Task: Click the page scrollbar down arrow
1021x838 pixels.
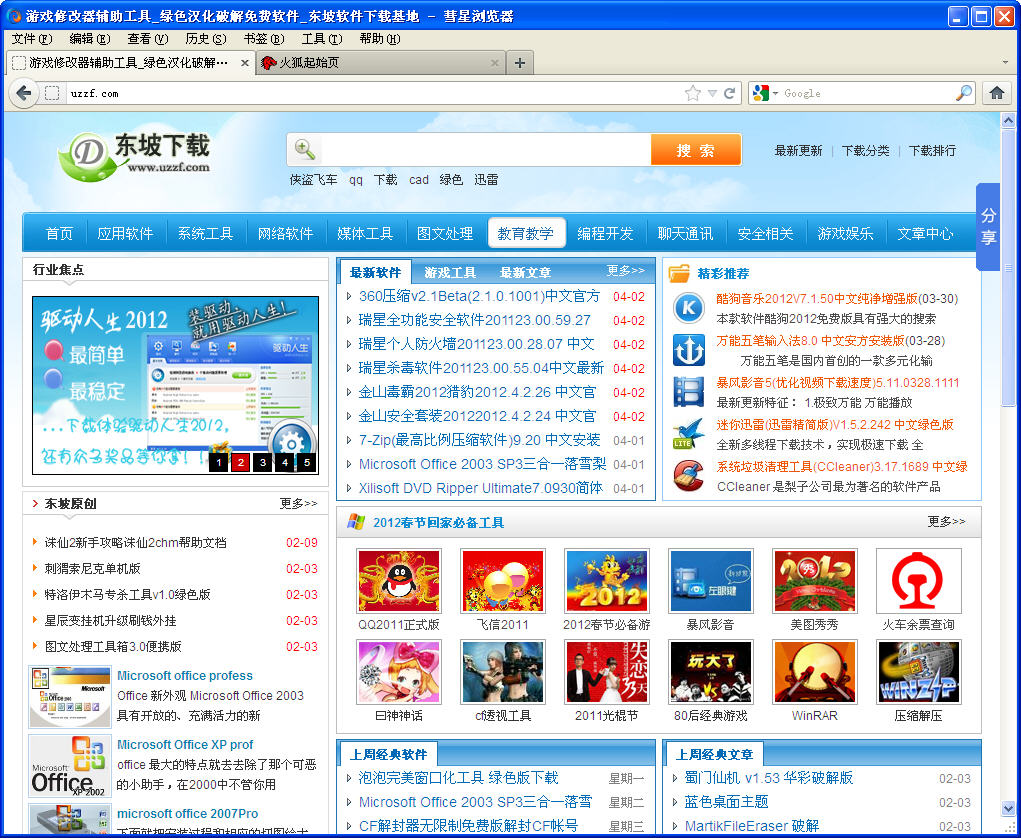Action: coord(1008,809)
